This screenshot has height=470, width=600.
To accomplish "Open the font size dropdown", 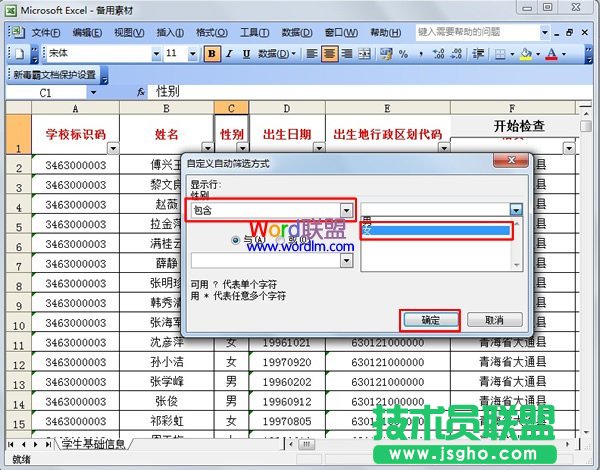I will [193, 54].
